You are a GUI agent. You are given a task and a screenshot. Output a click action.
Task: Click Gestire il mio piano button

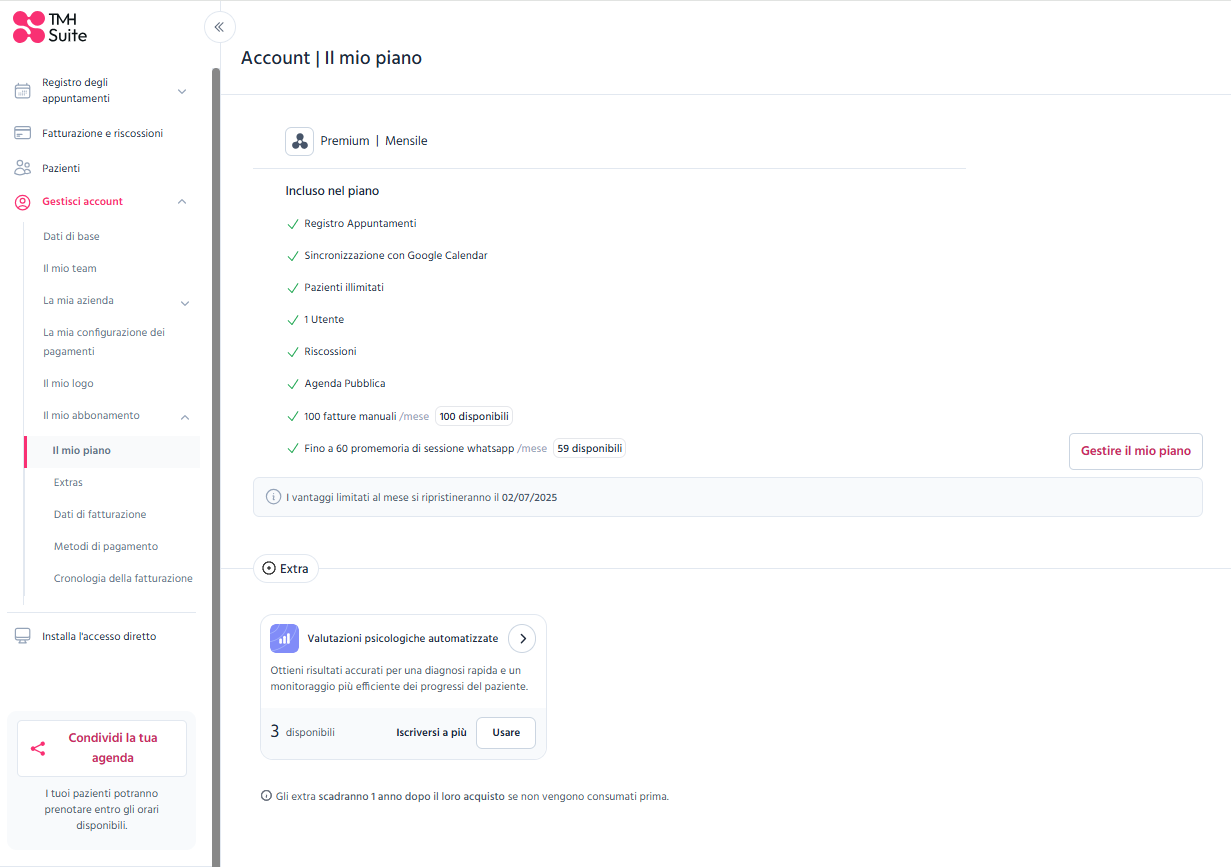[1136, 451]
